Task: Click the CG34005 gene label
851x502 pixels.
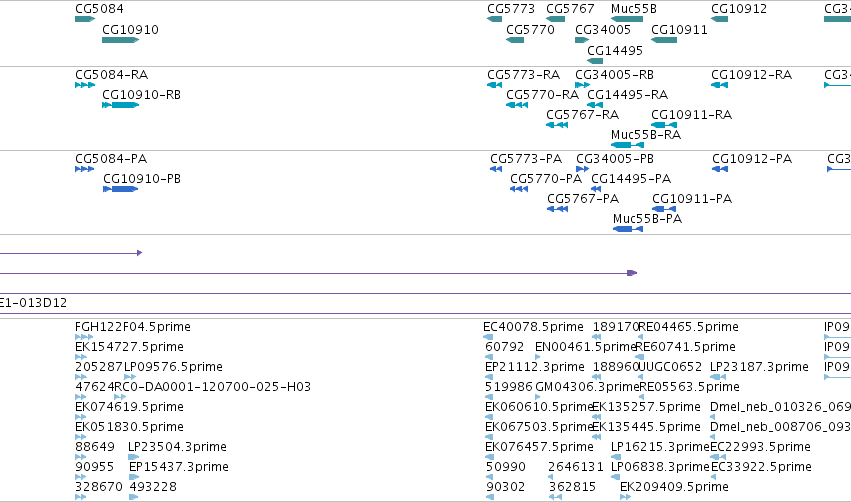Action: pos(602,30)
